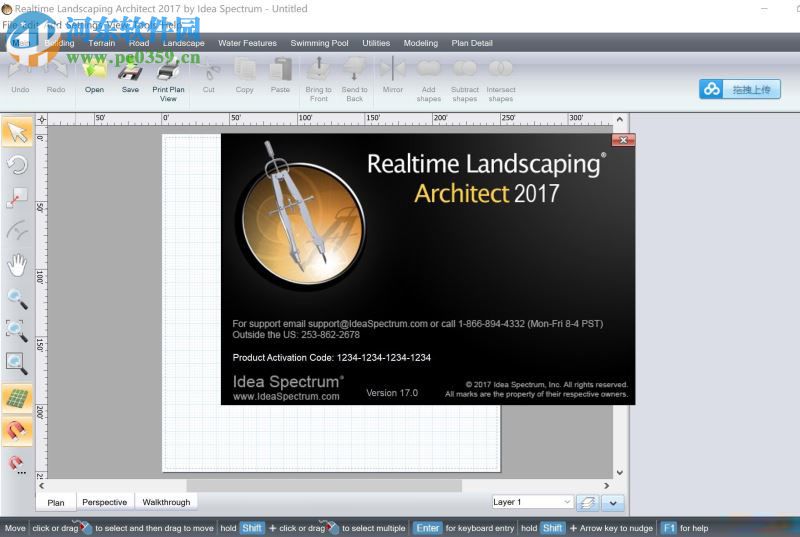Image resolution: width=800 pixels, height=537 pixels.
Task: Switch to Swimming Pool tab
Action: (319, 43)
